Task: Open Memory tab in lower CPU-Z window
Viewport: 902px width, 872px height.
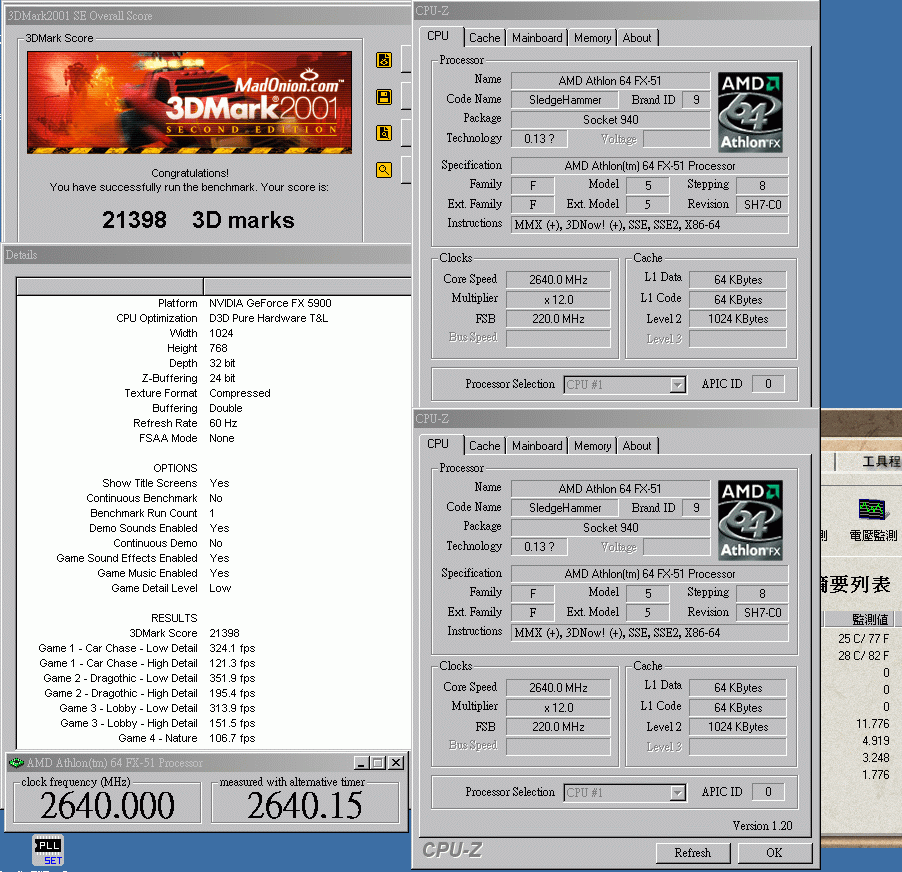Action: (x=592, y=446)
